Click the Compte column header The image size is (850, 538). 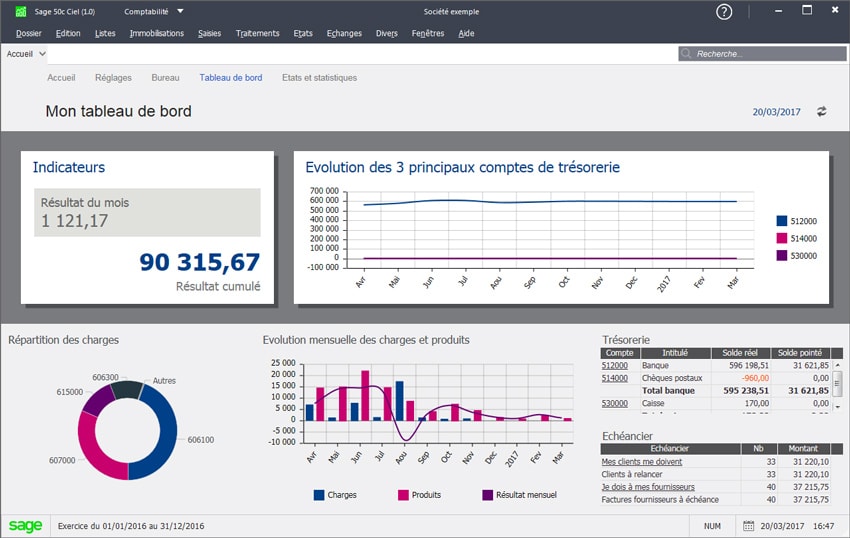tap(619, 353)
